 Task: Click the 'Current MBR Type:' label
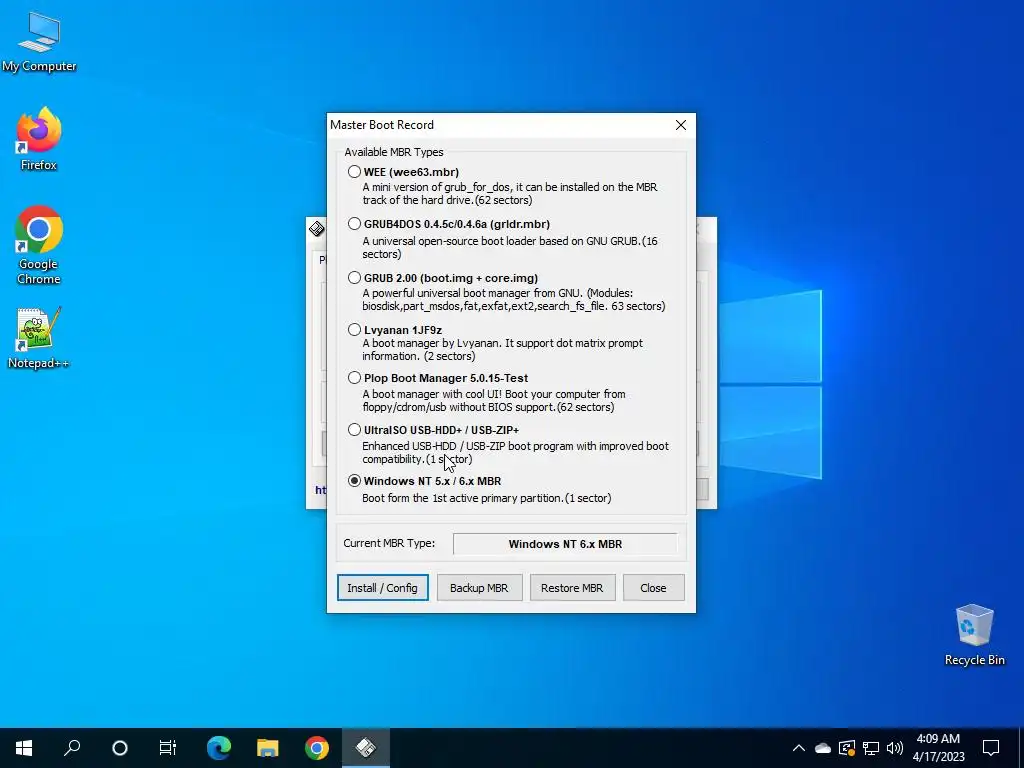(x=389, y=543)
